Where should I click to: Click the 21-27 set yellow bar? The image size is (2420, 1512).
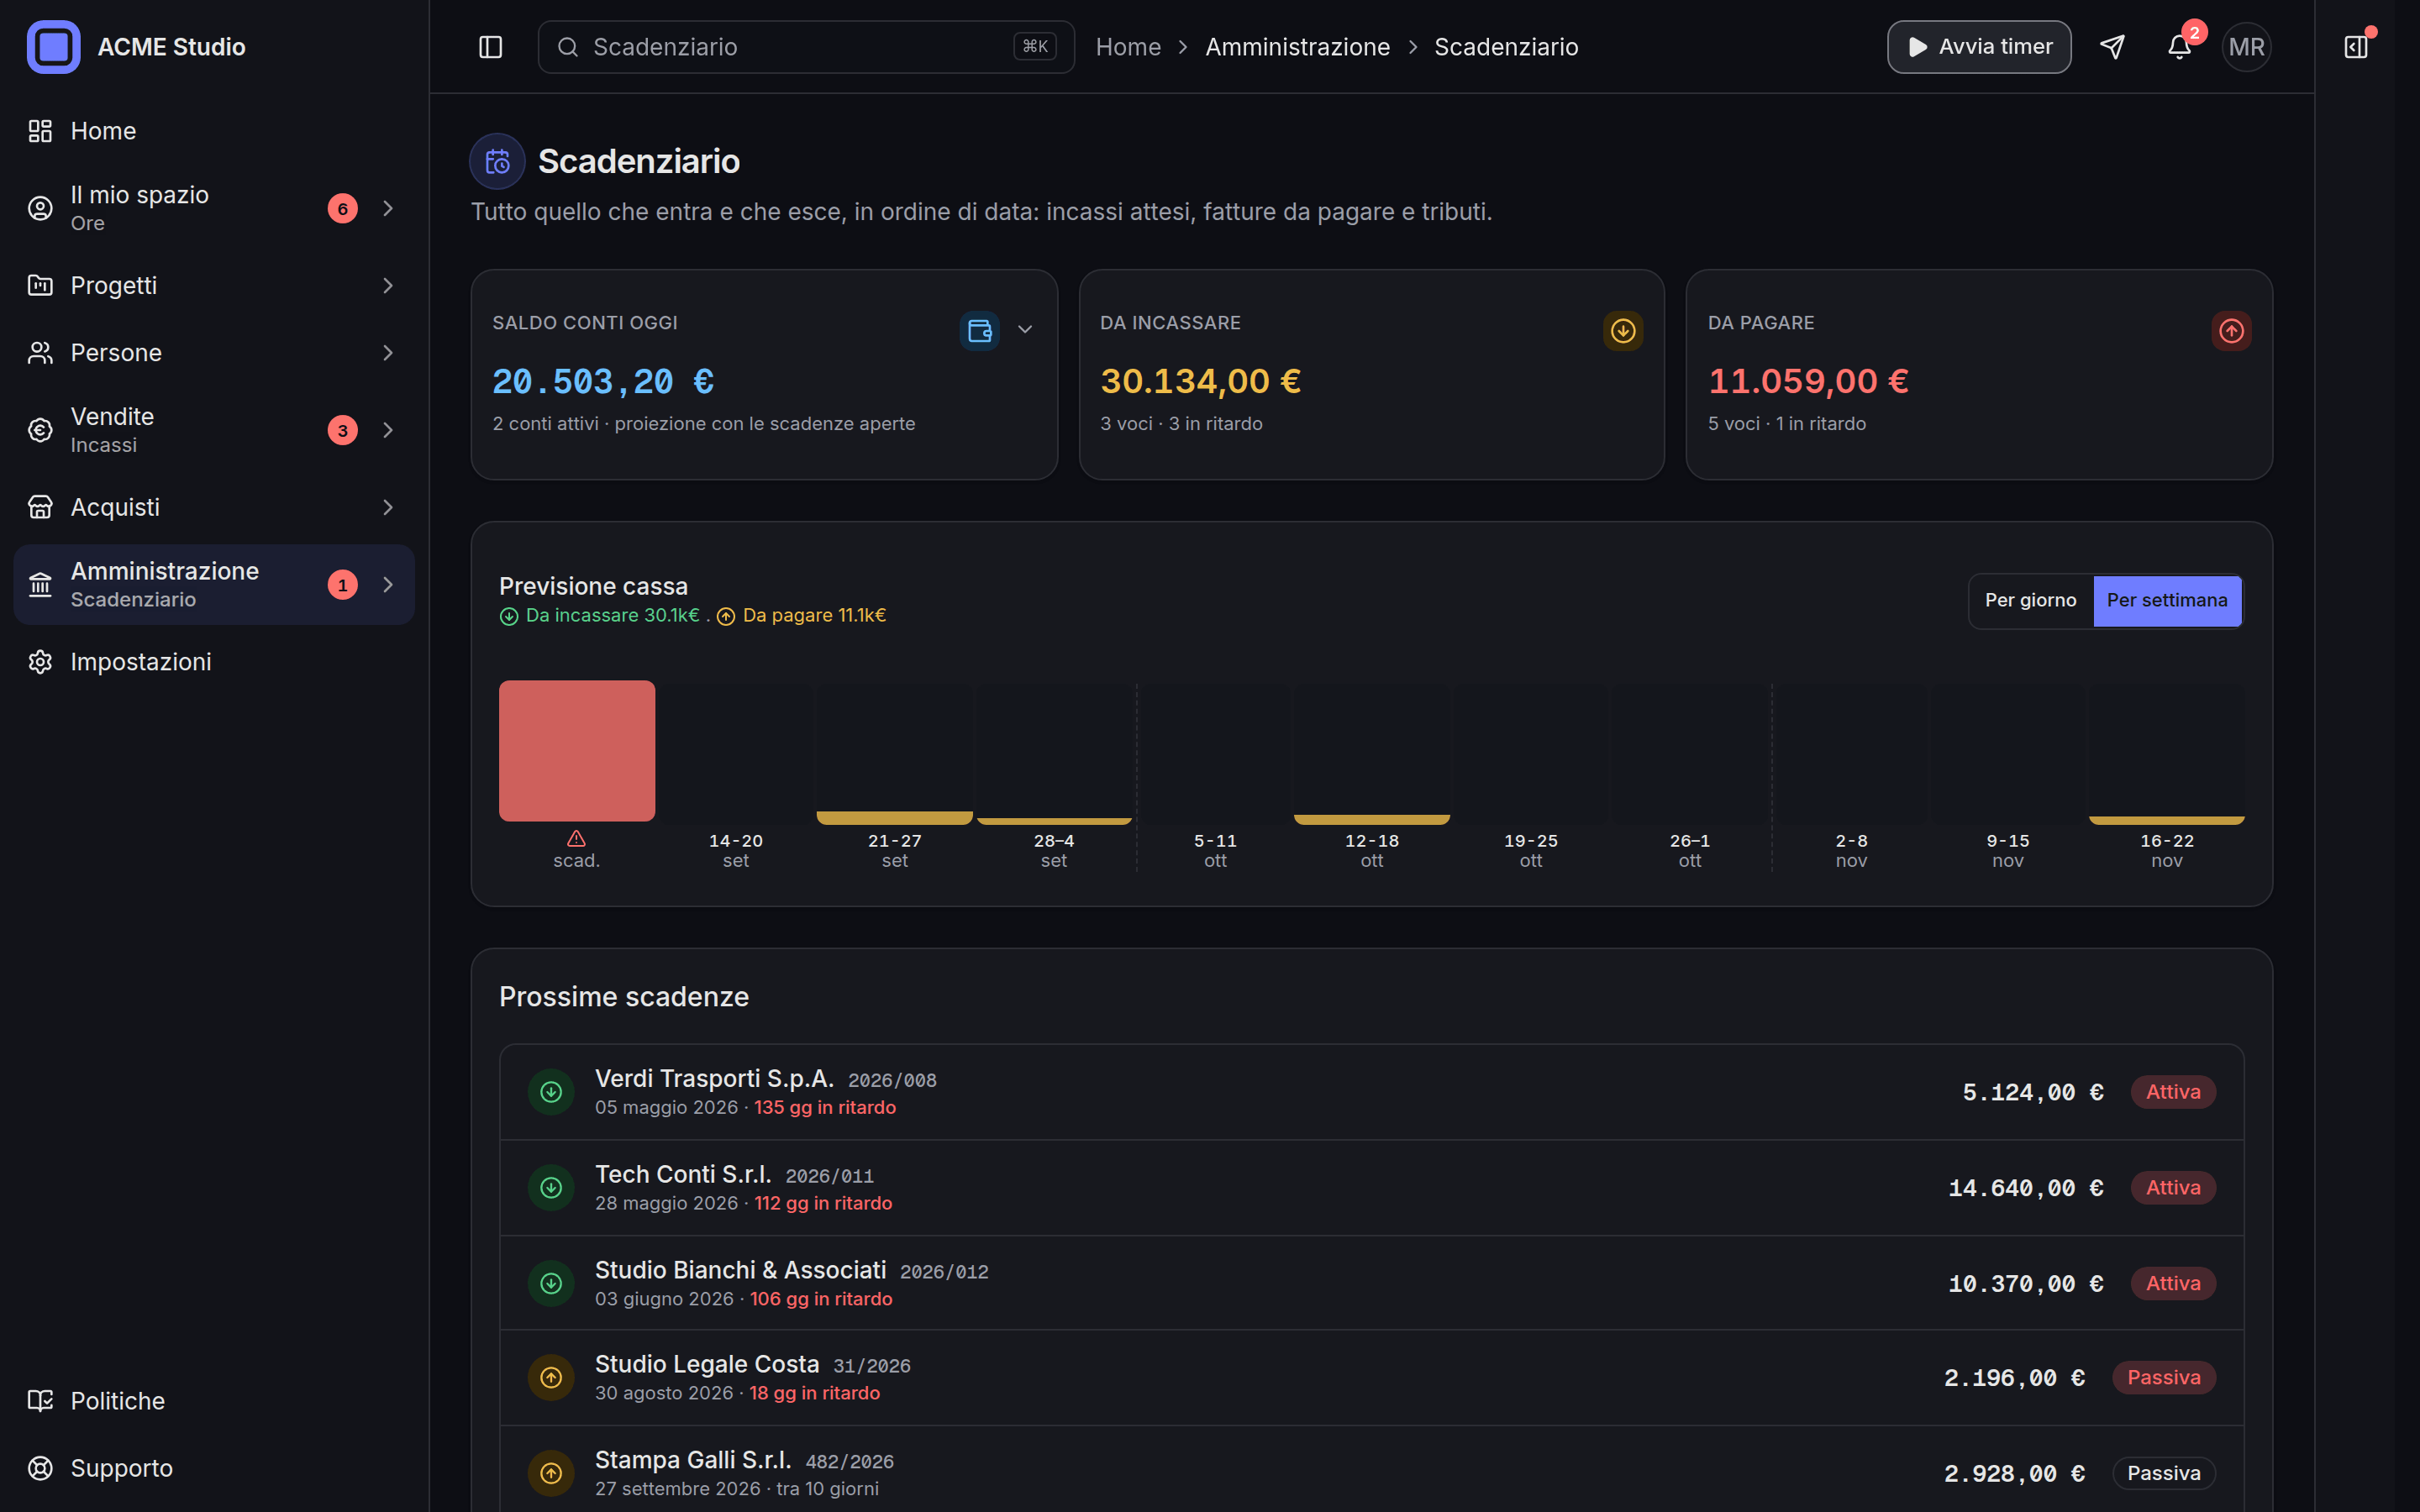click(x=894, y=818)
